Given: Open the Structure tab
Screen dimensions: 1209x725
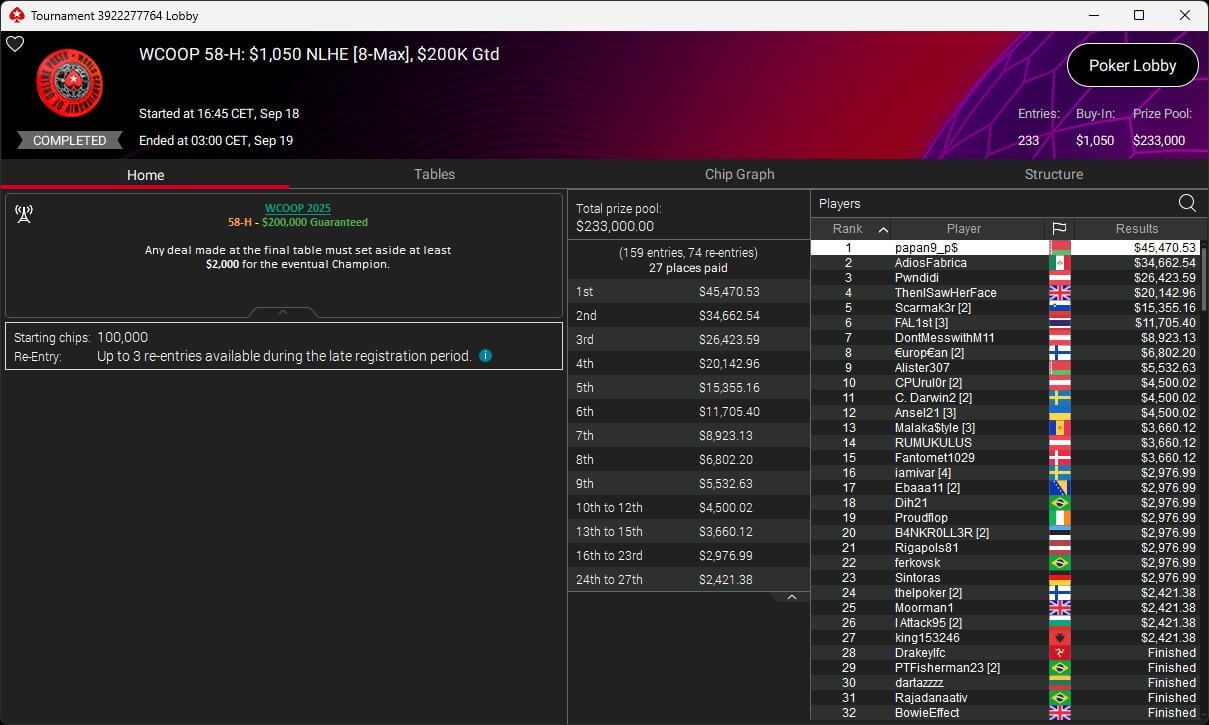Looking at the screenshot, I should click(1054, 174).
